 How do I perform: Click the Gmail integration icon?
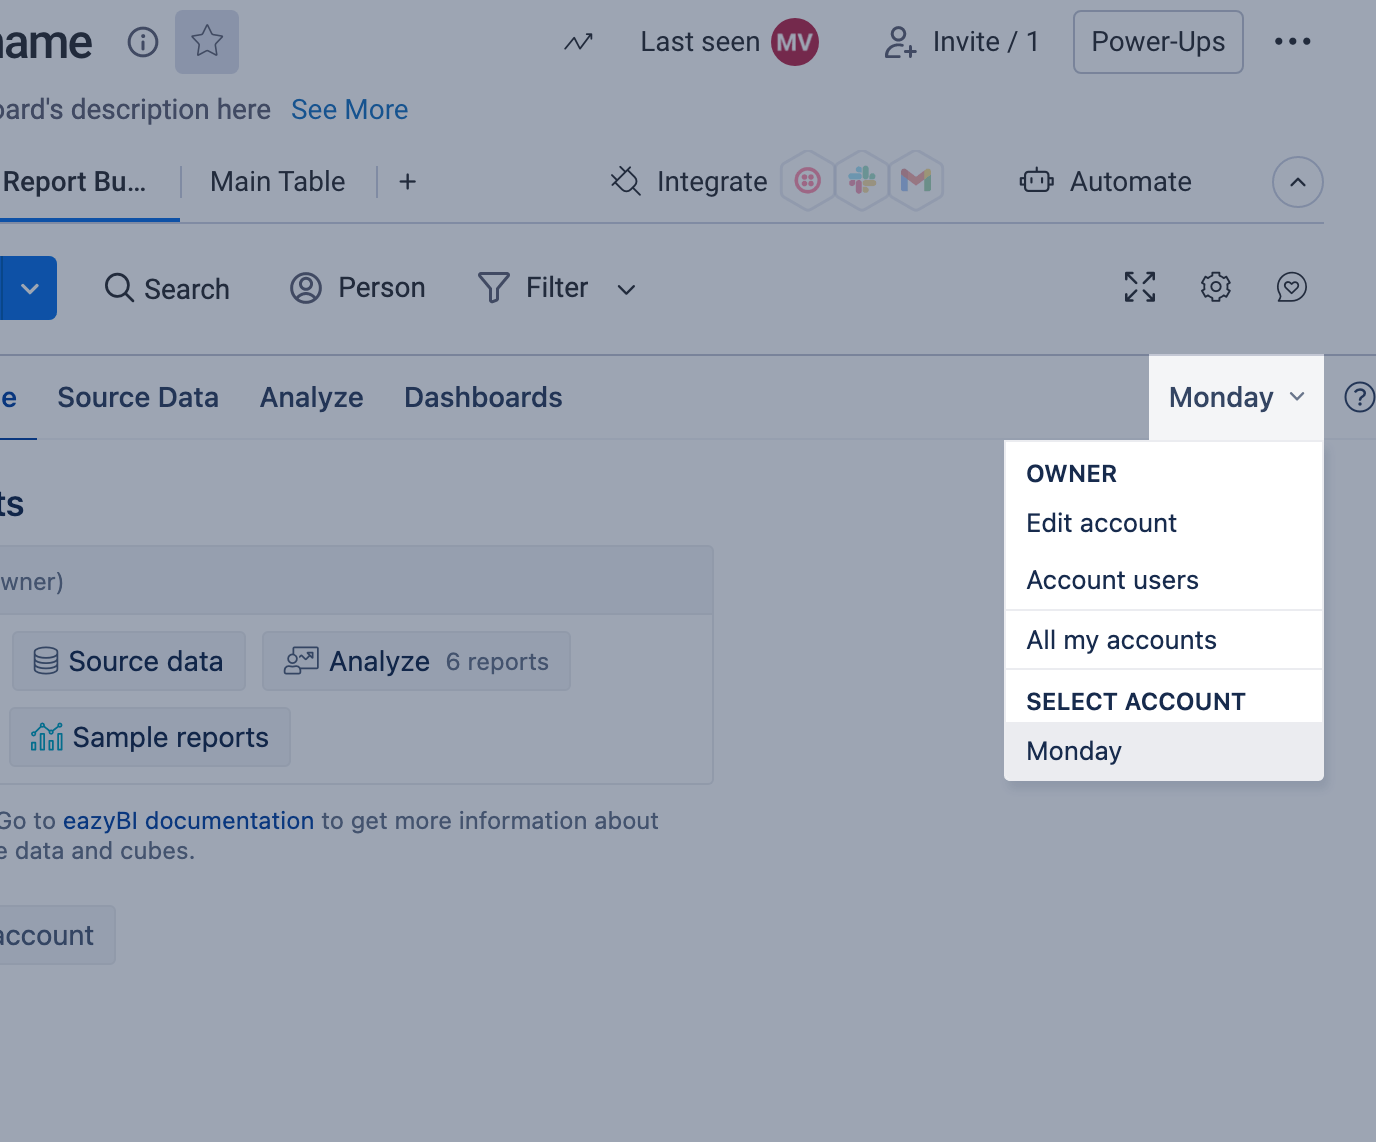coord(916,181)
